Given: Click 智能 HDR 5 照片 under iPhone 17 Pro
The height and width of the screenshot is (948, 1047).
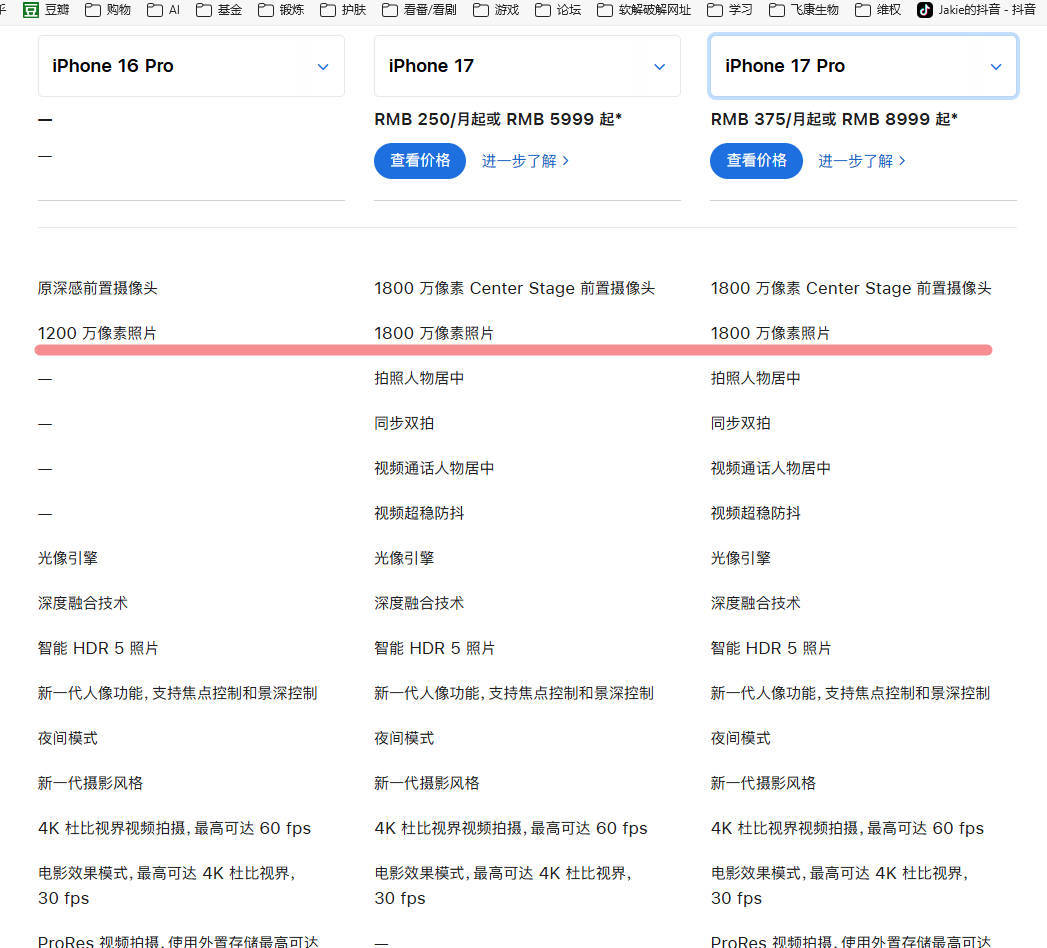Looking at the screenshot, I should click(x=771, y=648).
